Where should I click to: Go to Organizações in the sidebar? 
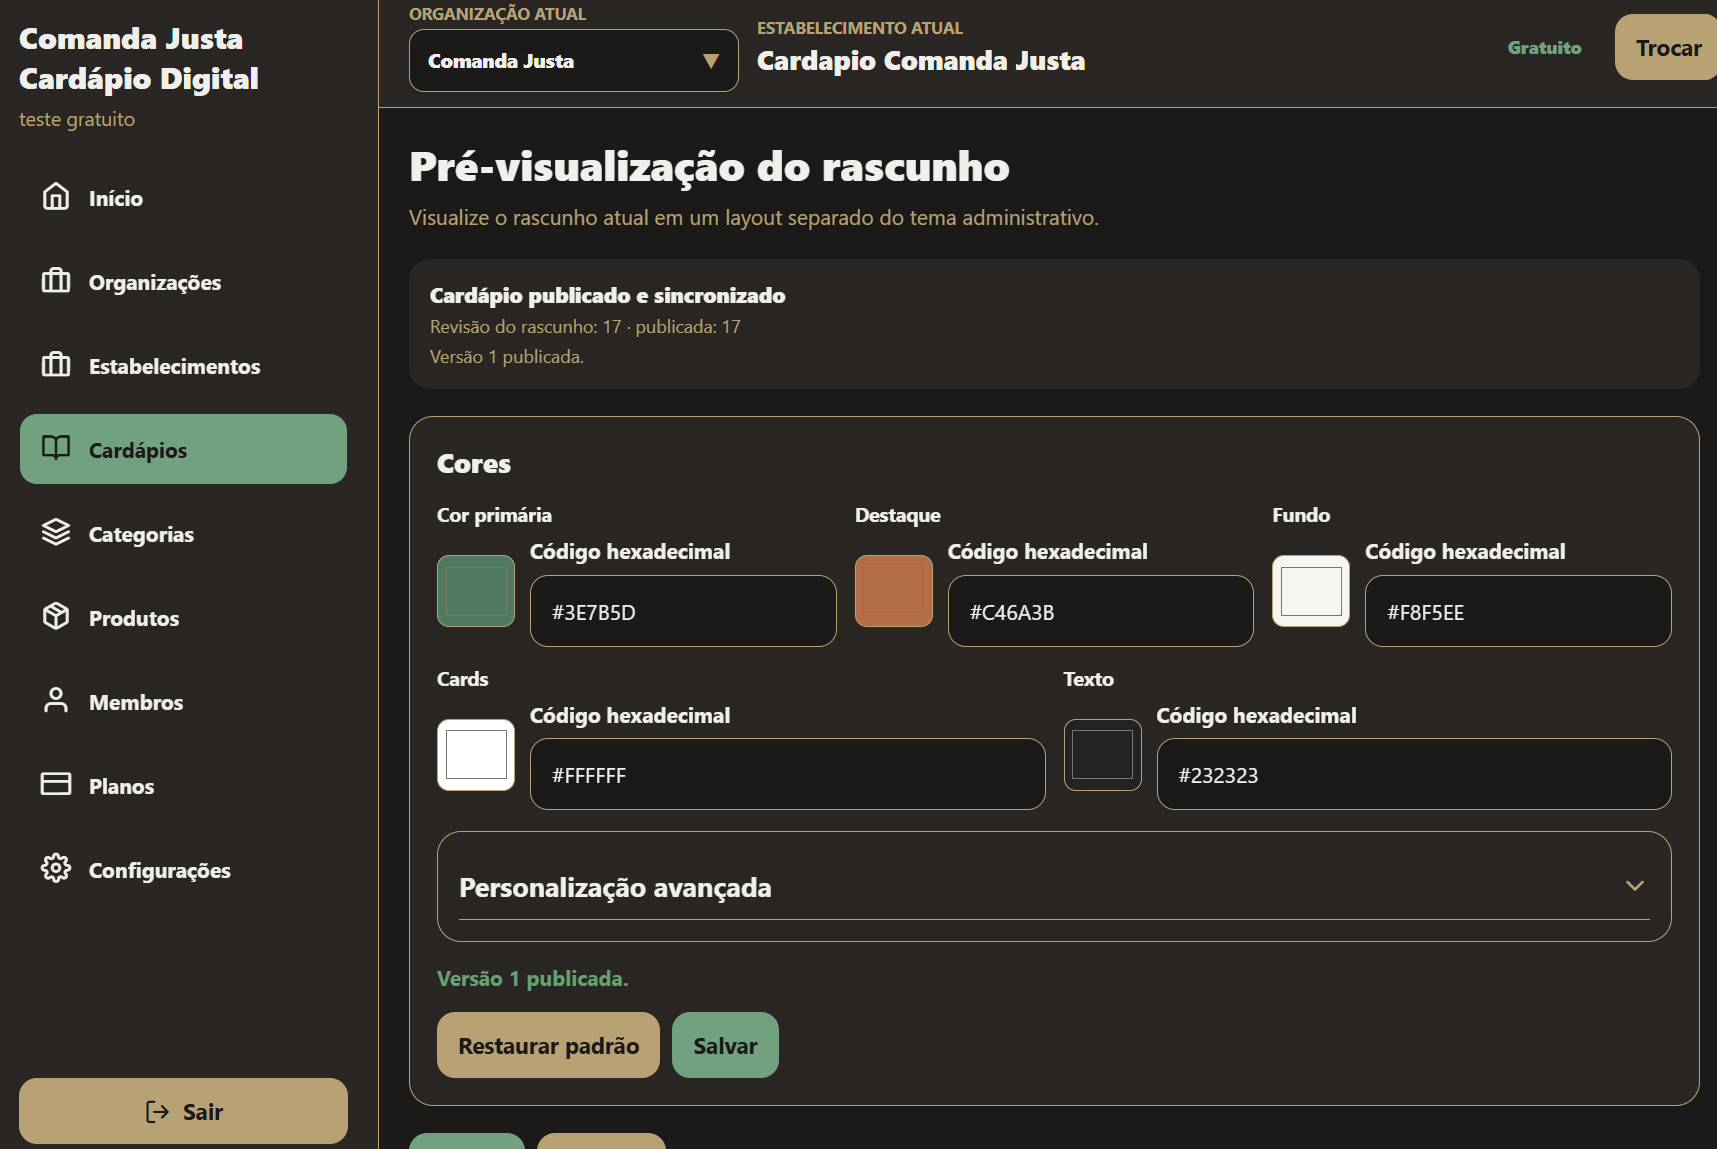[x=183, y=282]
